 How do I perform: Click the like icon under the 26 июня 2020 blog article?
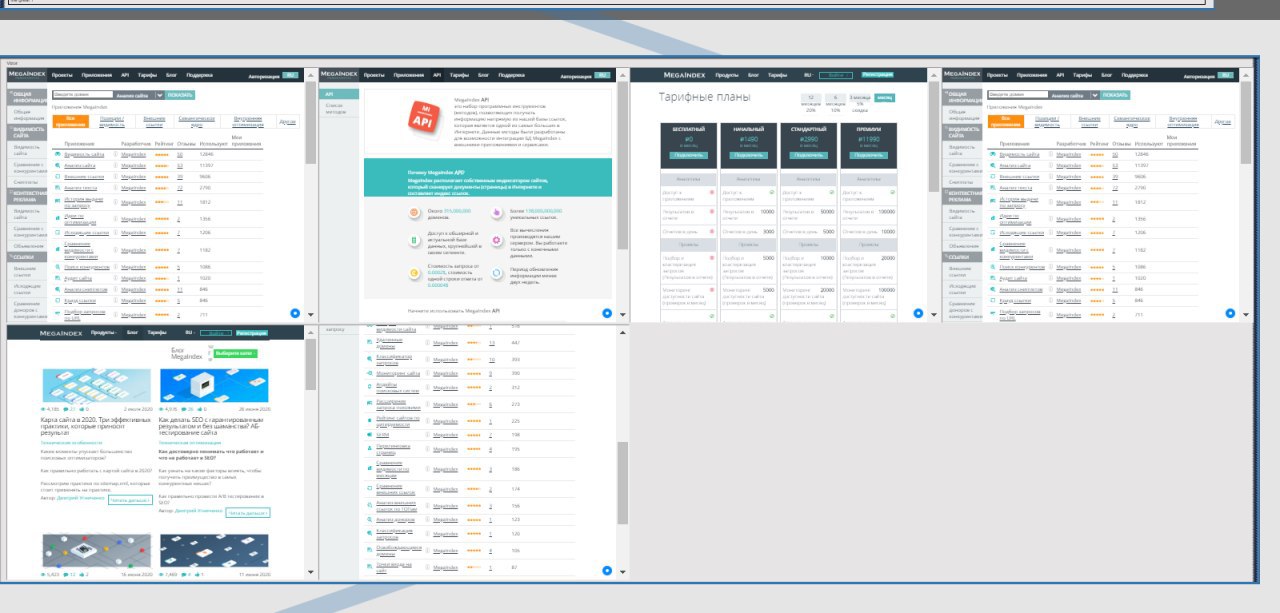(x=199, y=409)
